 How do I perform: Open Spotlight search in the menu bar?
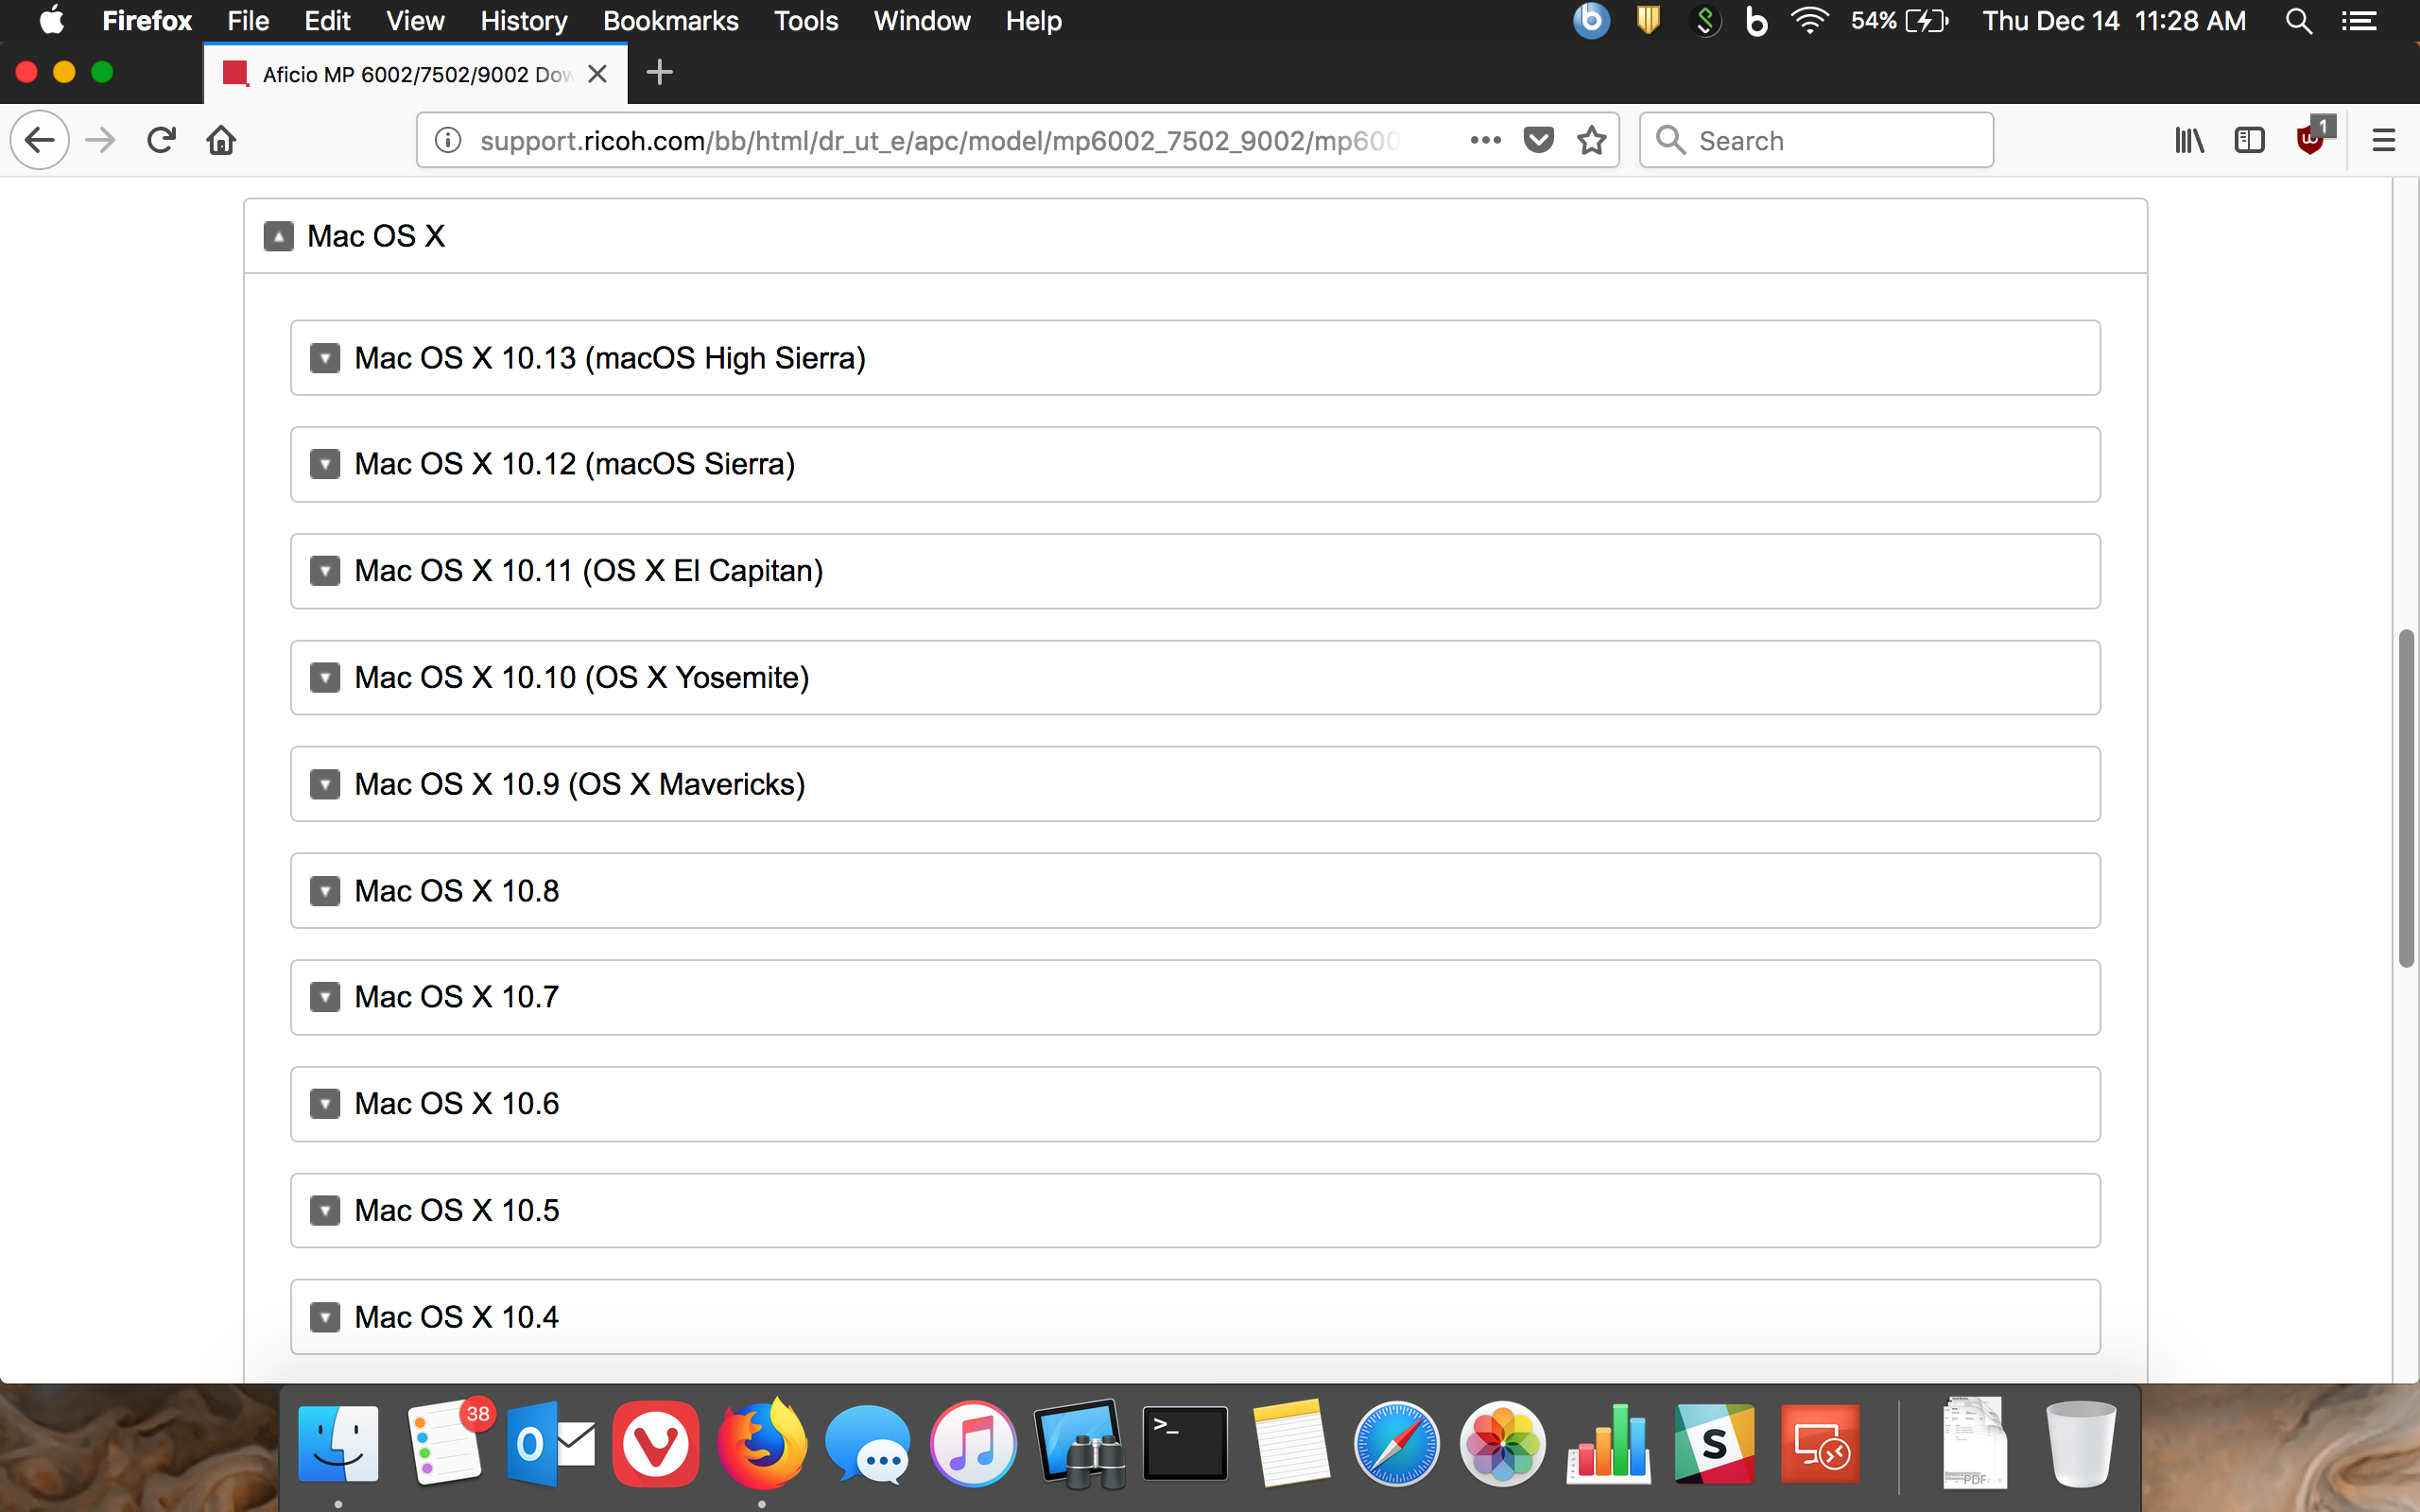click(x=2298, y=21)
